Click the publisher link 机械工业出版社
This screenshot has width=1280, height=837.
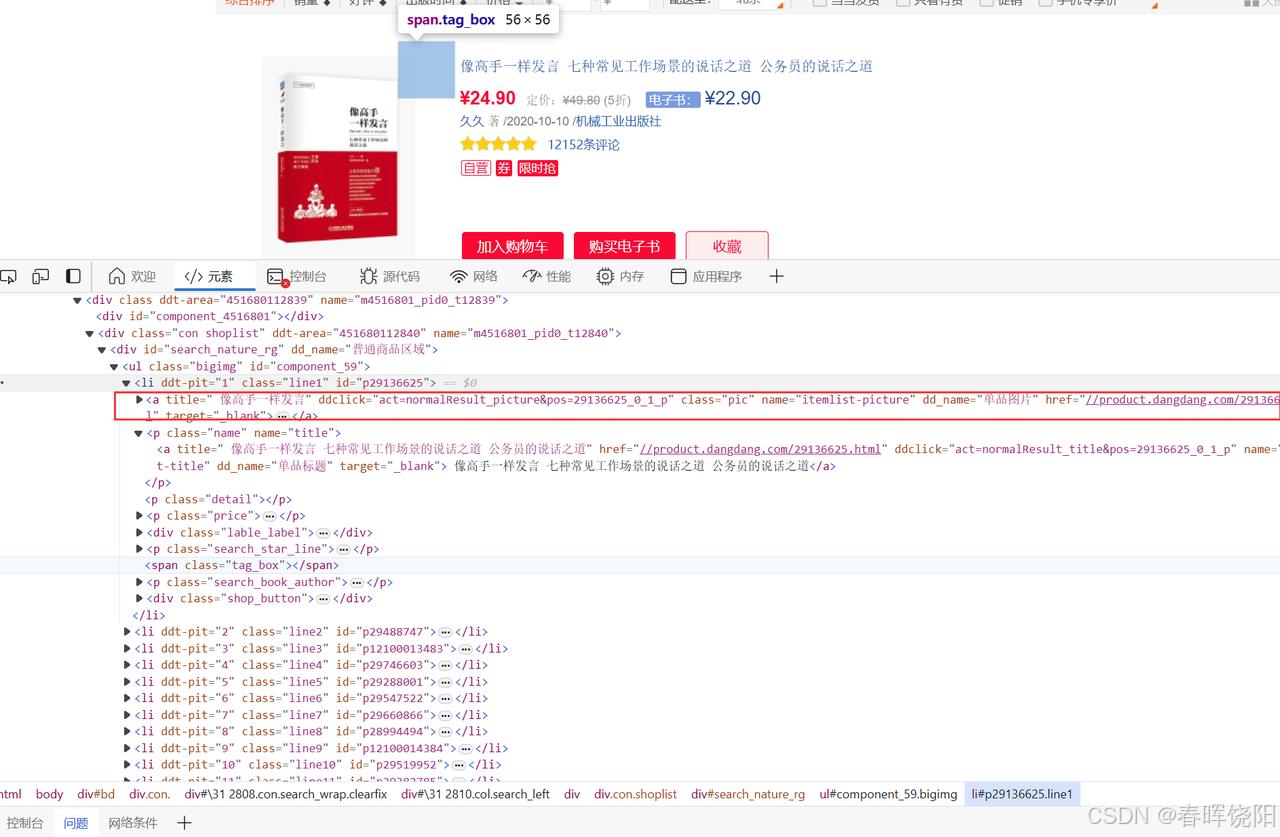(617, 121)
